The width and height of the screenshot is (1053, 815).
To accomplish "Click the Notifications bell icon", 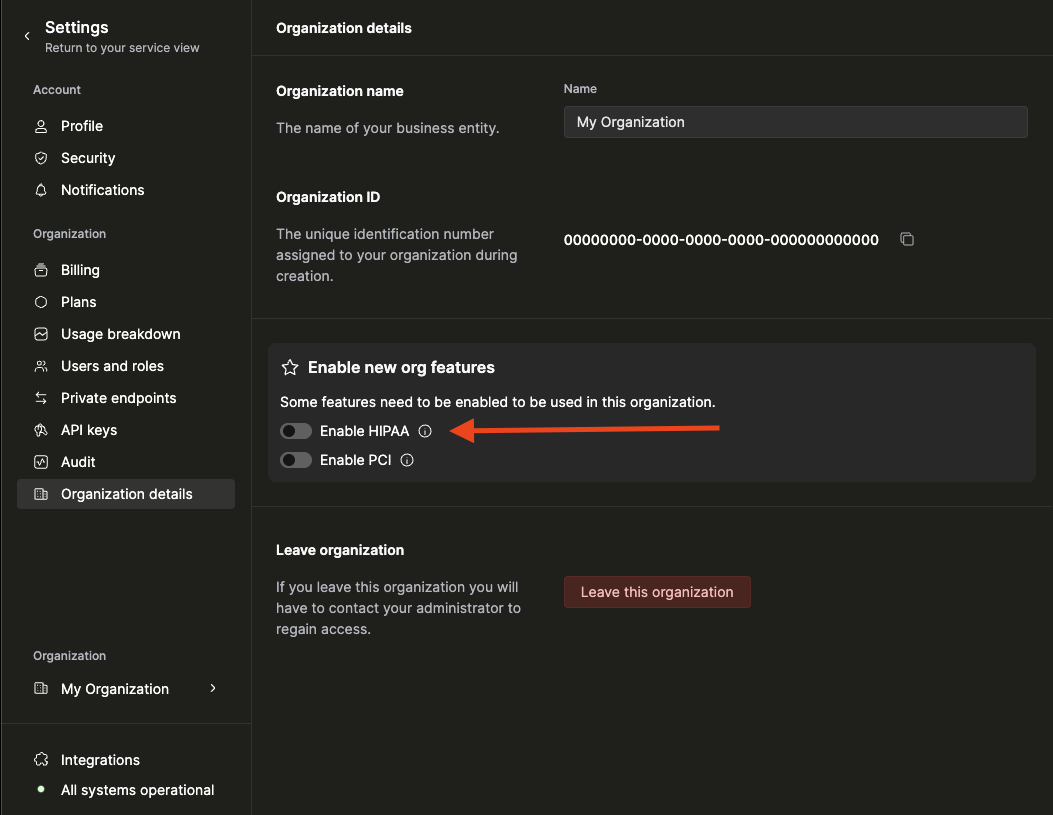I will coord(40,190).
